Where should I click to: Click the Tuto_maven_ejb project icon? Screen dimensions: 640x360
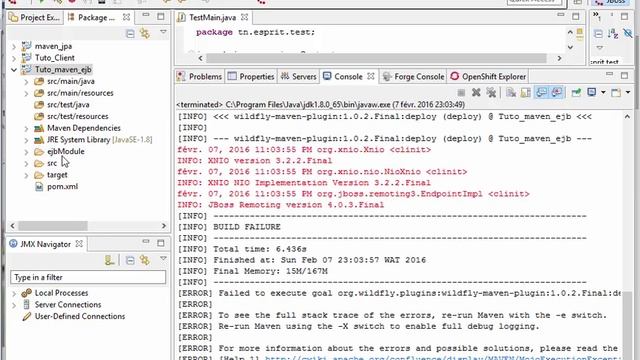point(27,69)
